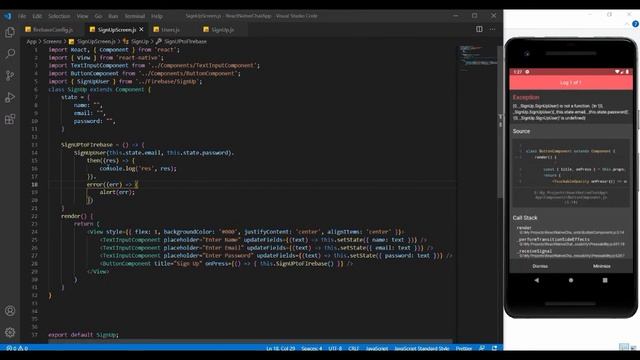
Task: Tap the Android recents button on emulator
Action: [x=605, y=280]
